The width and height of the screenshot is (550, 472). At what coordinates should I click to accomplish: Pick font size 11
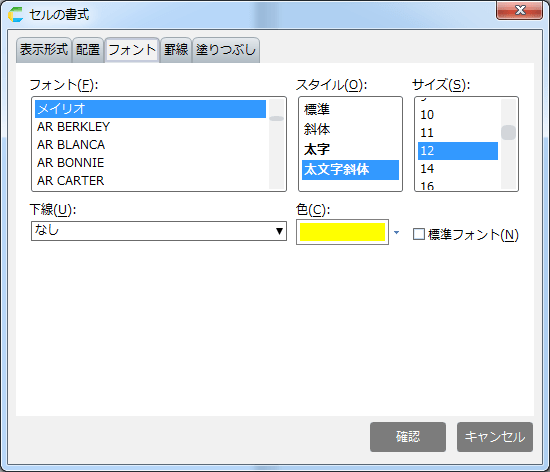click(x=458, y=133)
